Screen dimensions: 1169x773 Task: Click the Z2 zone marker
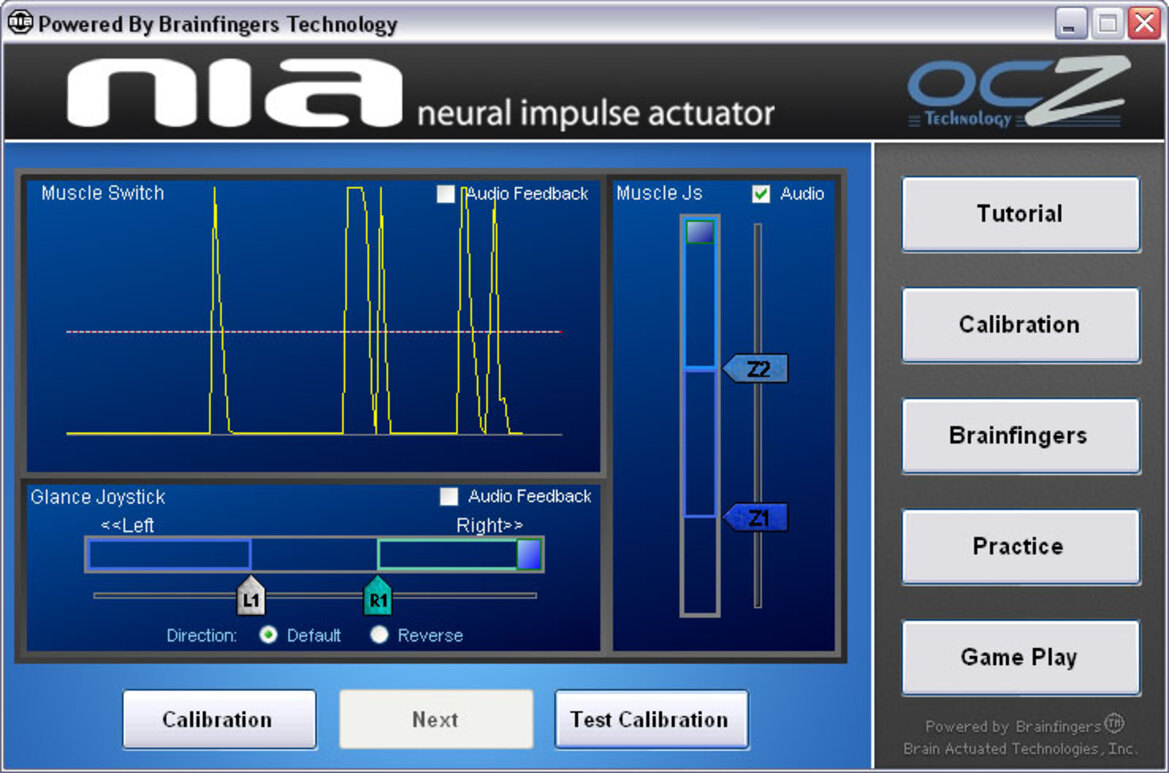(x=756, y=369)
